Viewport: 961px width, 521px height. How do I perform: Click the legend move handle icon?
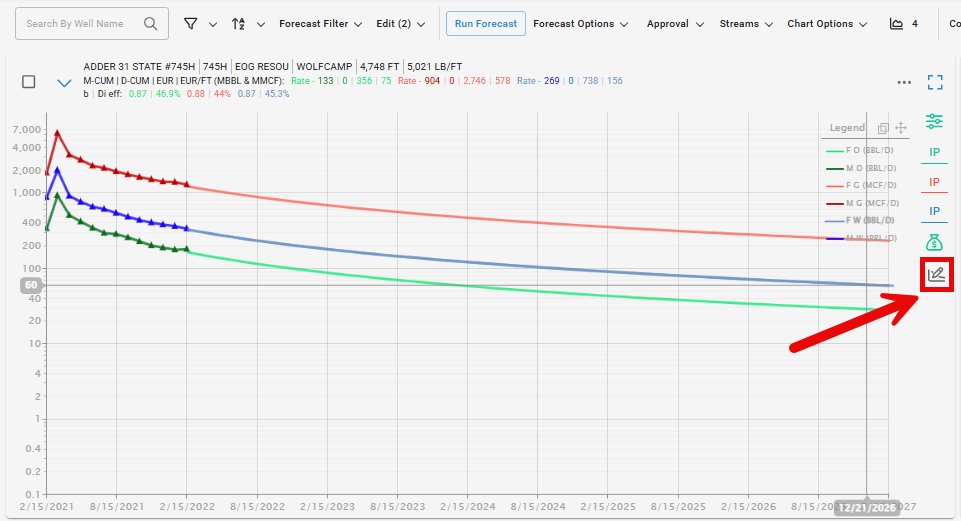900,128
